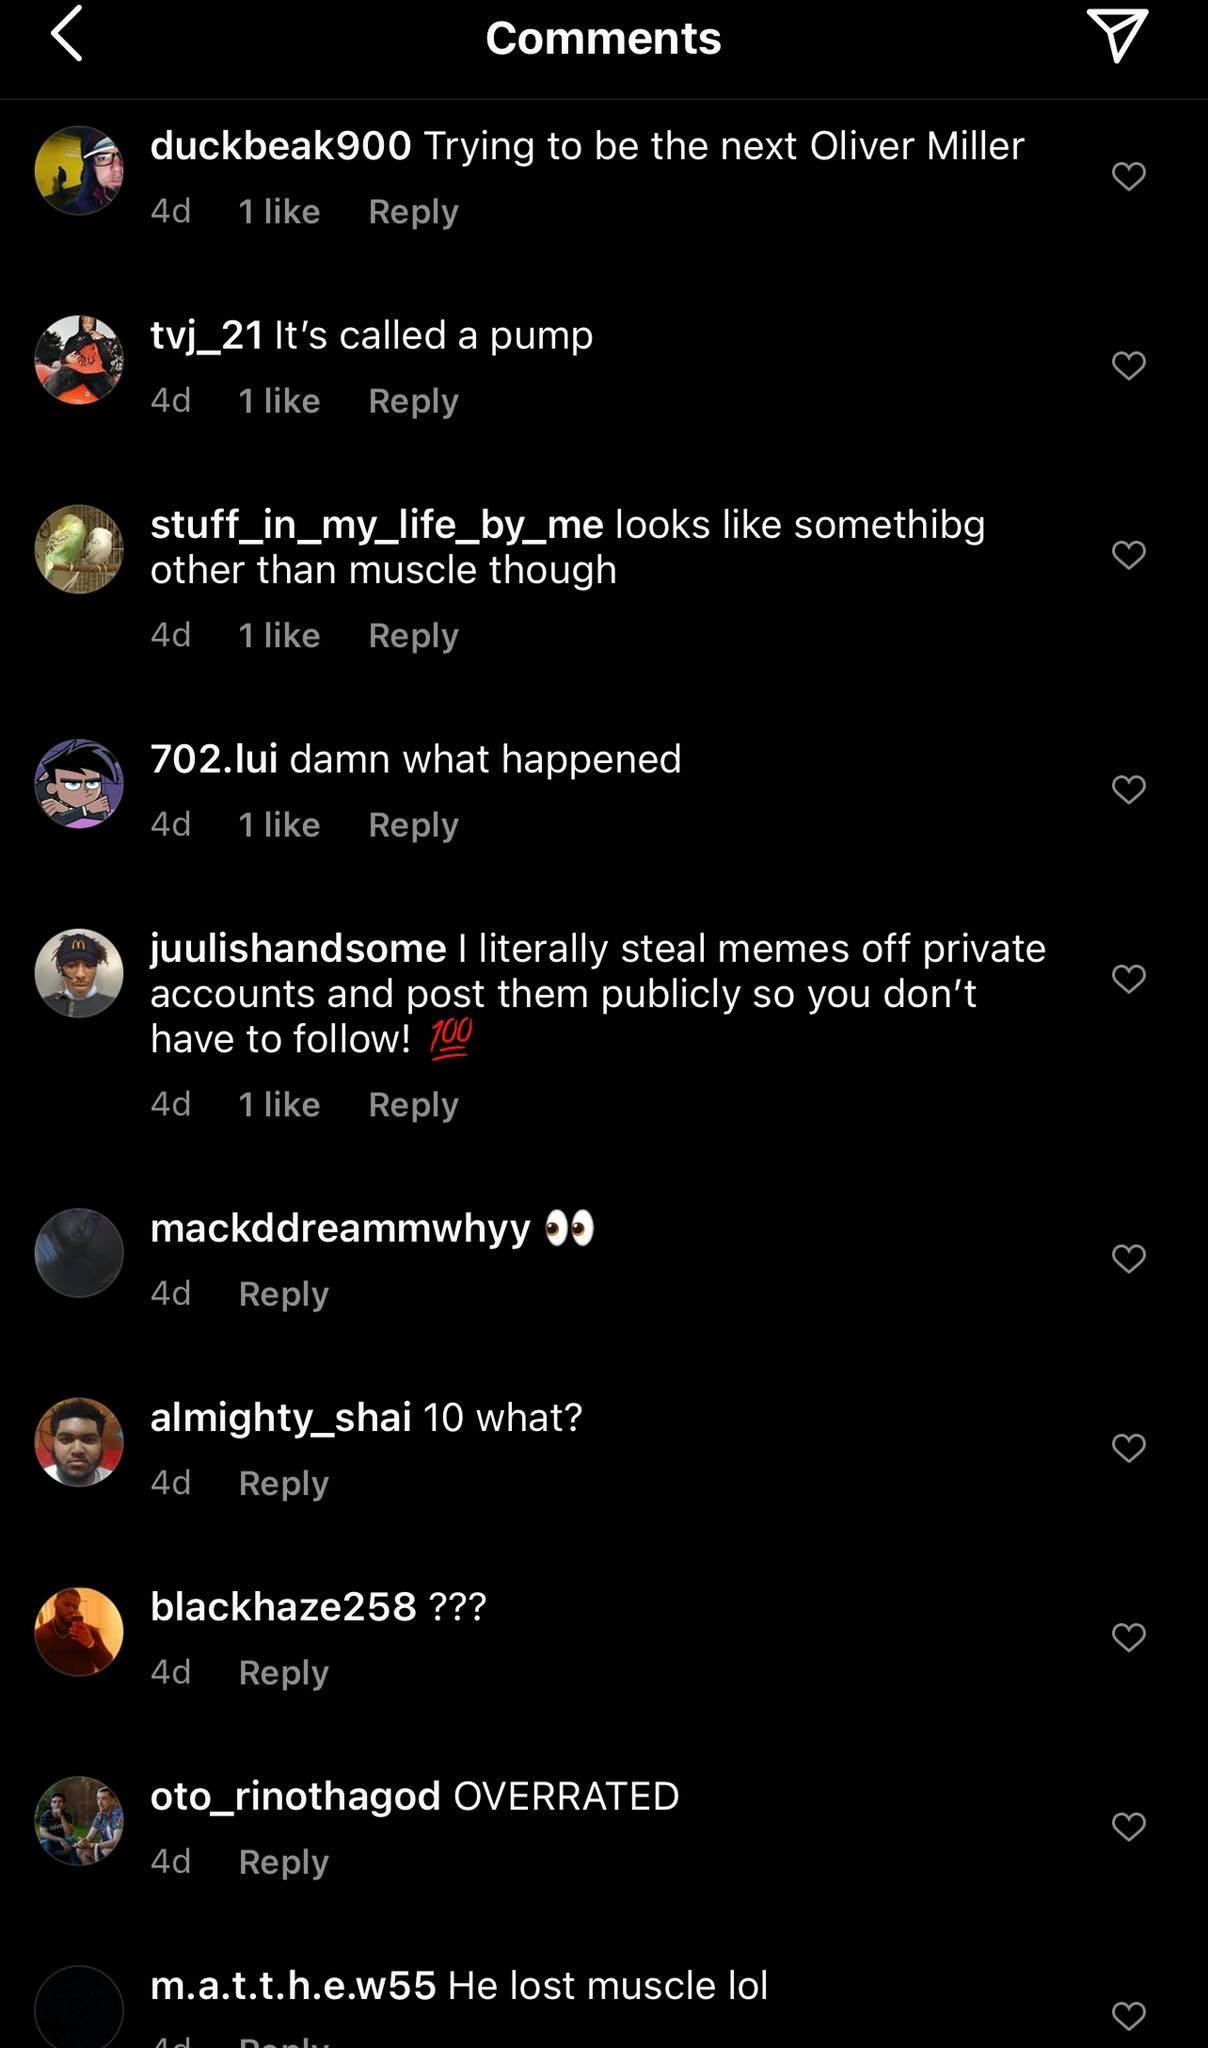View likes on stuff_in_my_life_by_me's comment
Image resolution: width=1208 pixels, height=2048 pixels.
click(x=279, y=635)
